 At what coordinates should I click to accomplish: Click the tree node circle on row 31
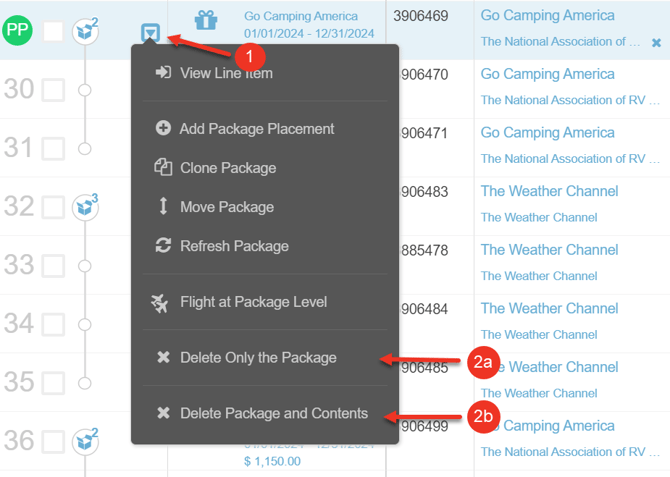tap(85, 149)
